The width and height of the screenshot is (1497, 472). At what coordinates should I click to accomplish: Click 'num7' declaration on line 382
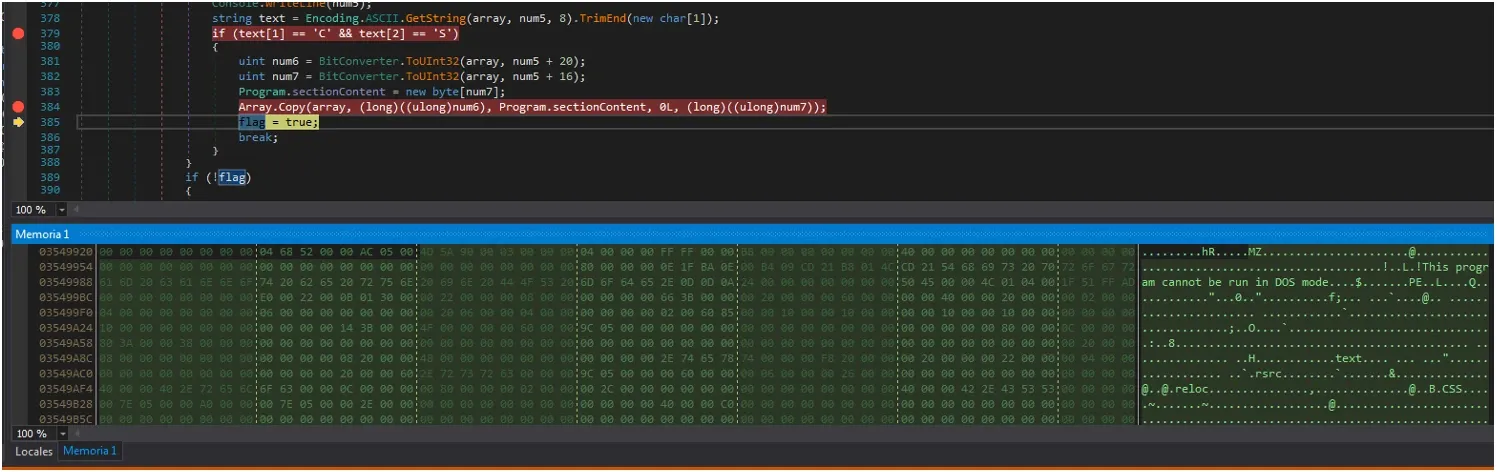point(285,76)
